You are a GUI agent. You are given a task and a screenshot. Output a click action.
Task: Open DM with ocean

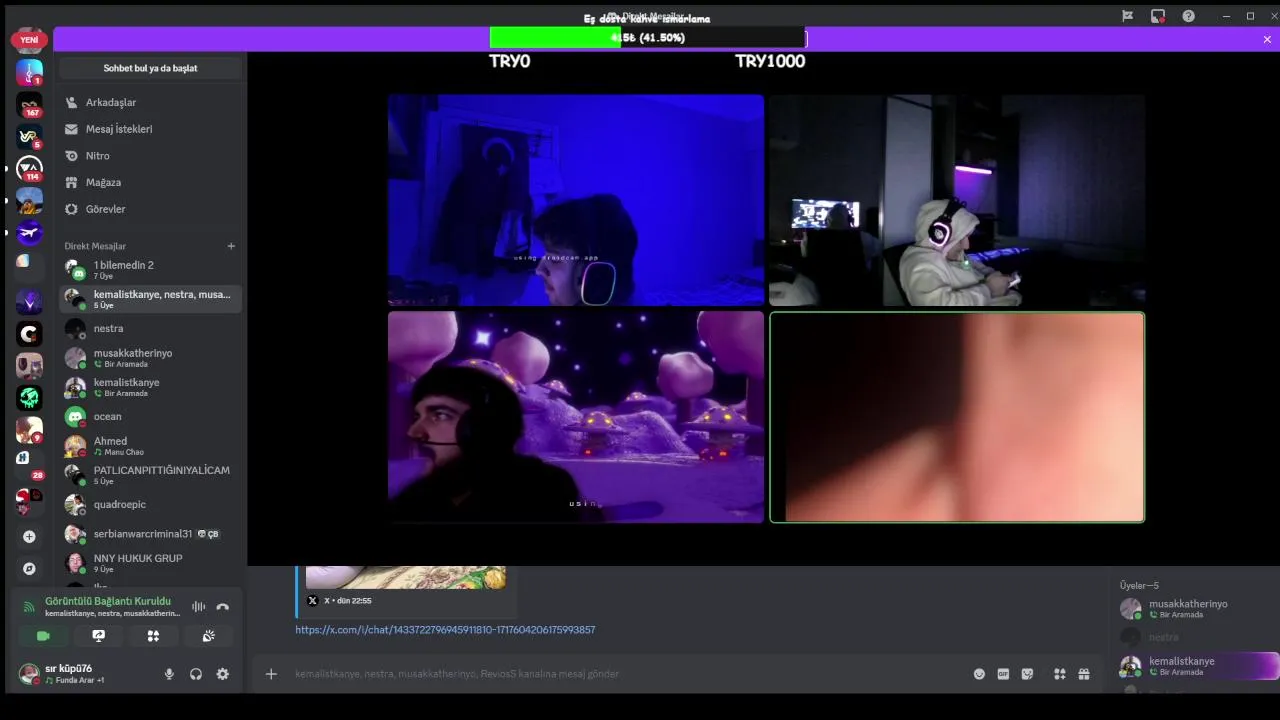click(x=150, y=416)
